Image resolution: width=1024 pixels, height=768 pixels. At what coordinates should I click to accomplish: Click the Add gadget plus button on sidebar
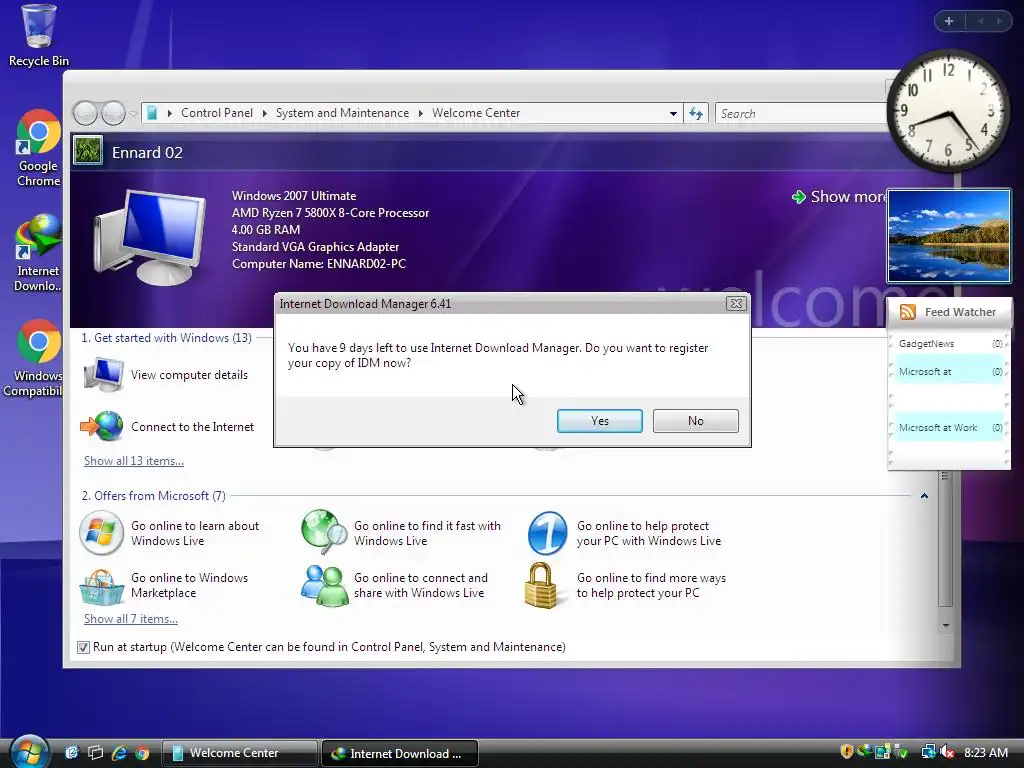click(x=949, y=21)
